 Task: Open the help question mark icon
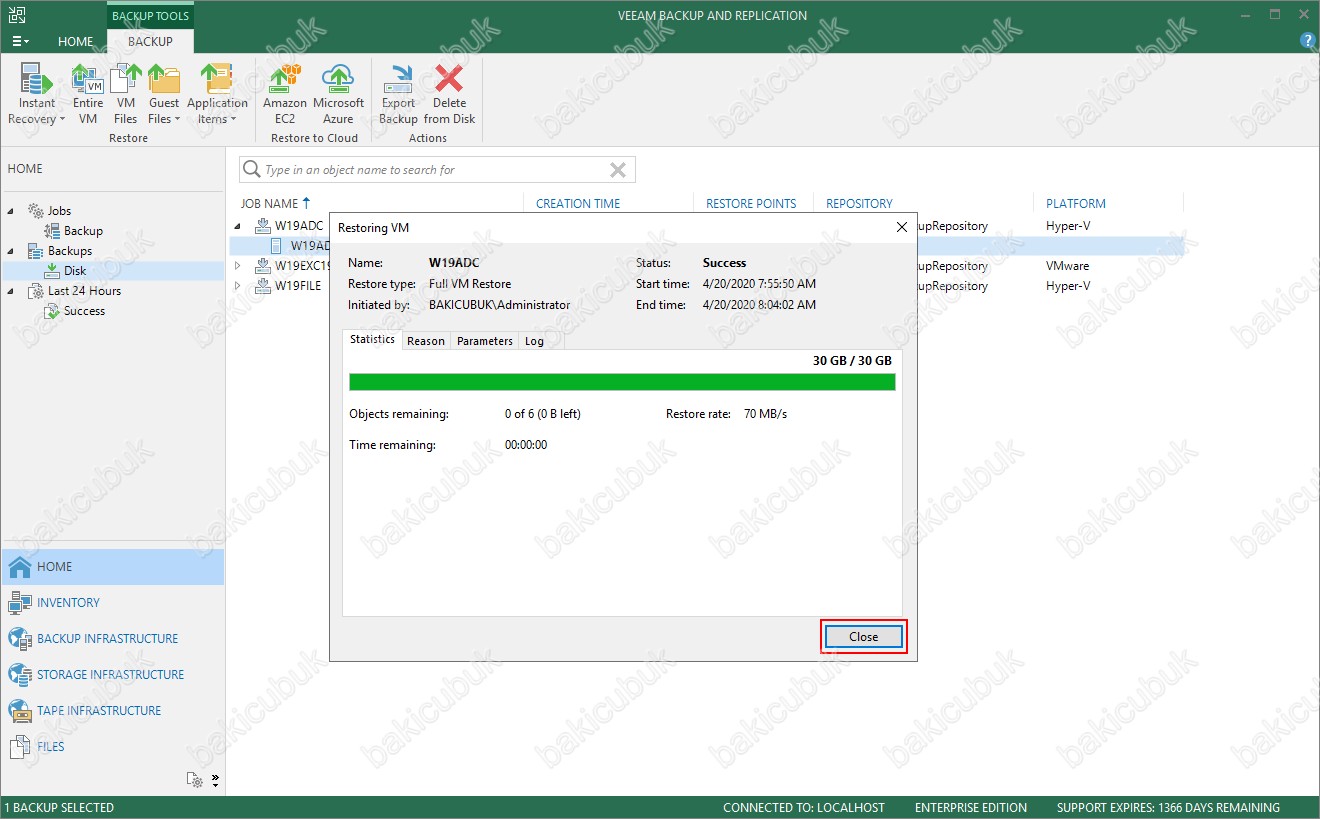tap(1307, 41)
